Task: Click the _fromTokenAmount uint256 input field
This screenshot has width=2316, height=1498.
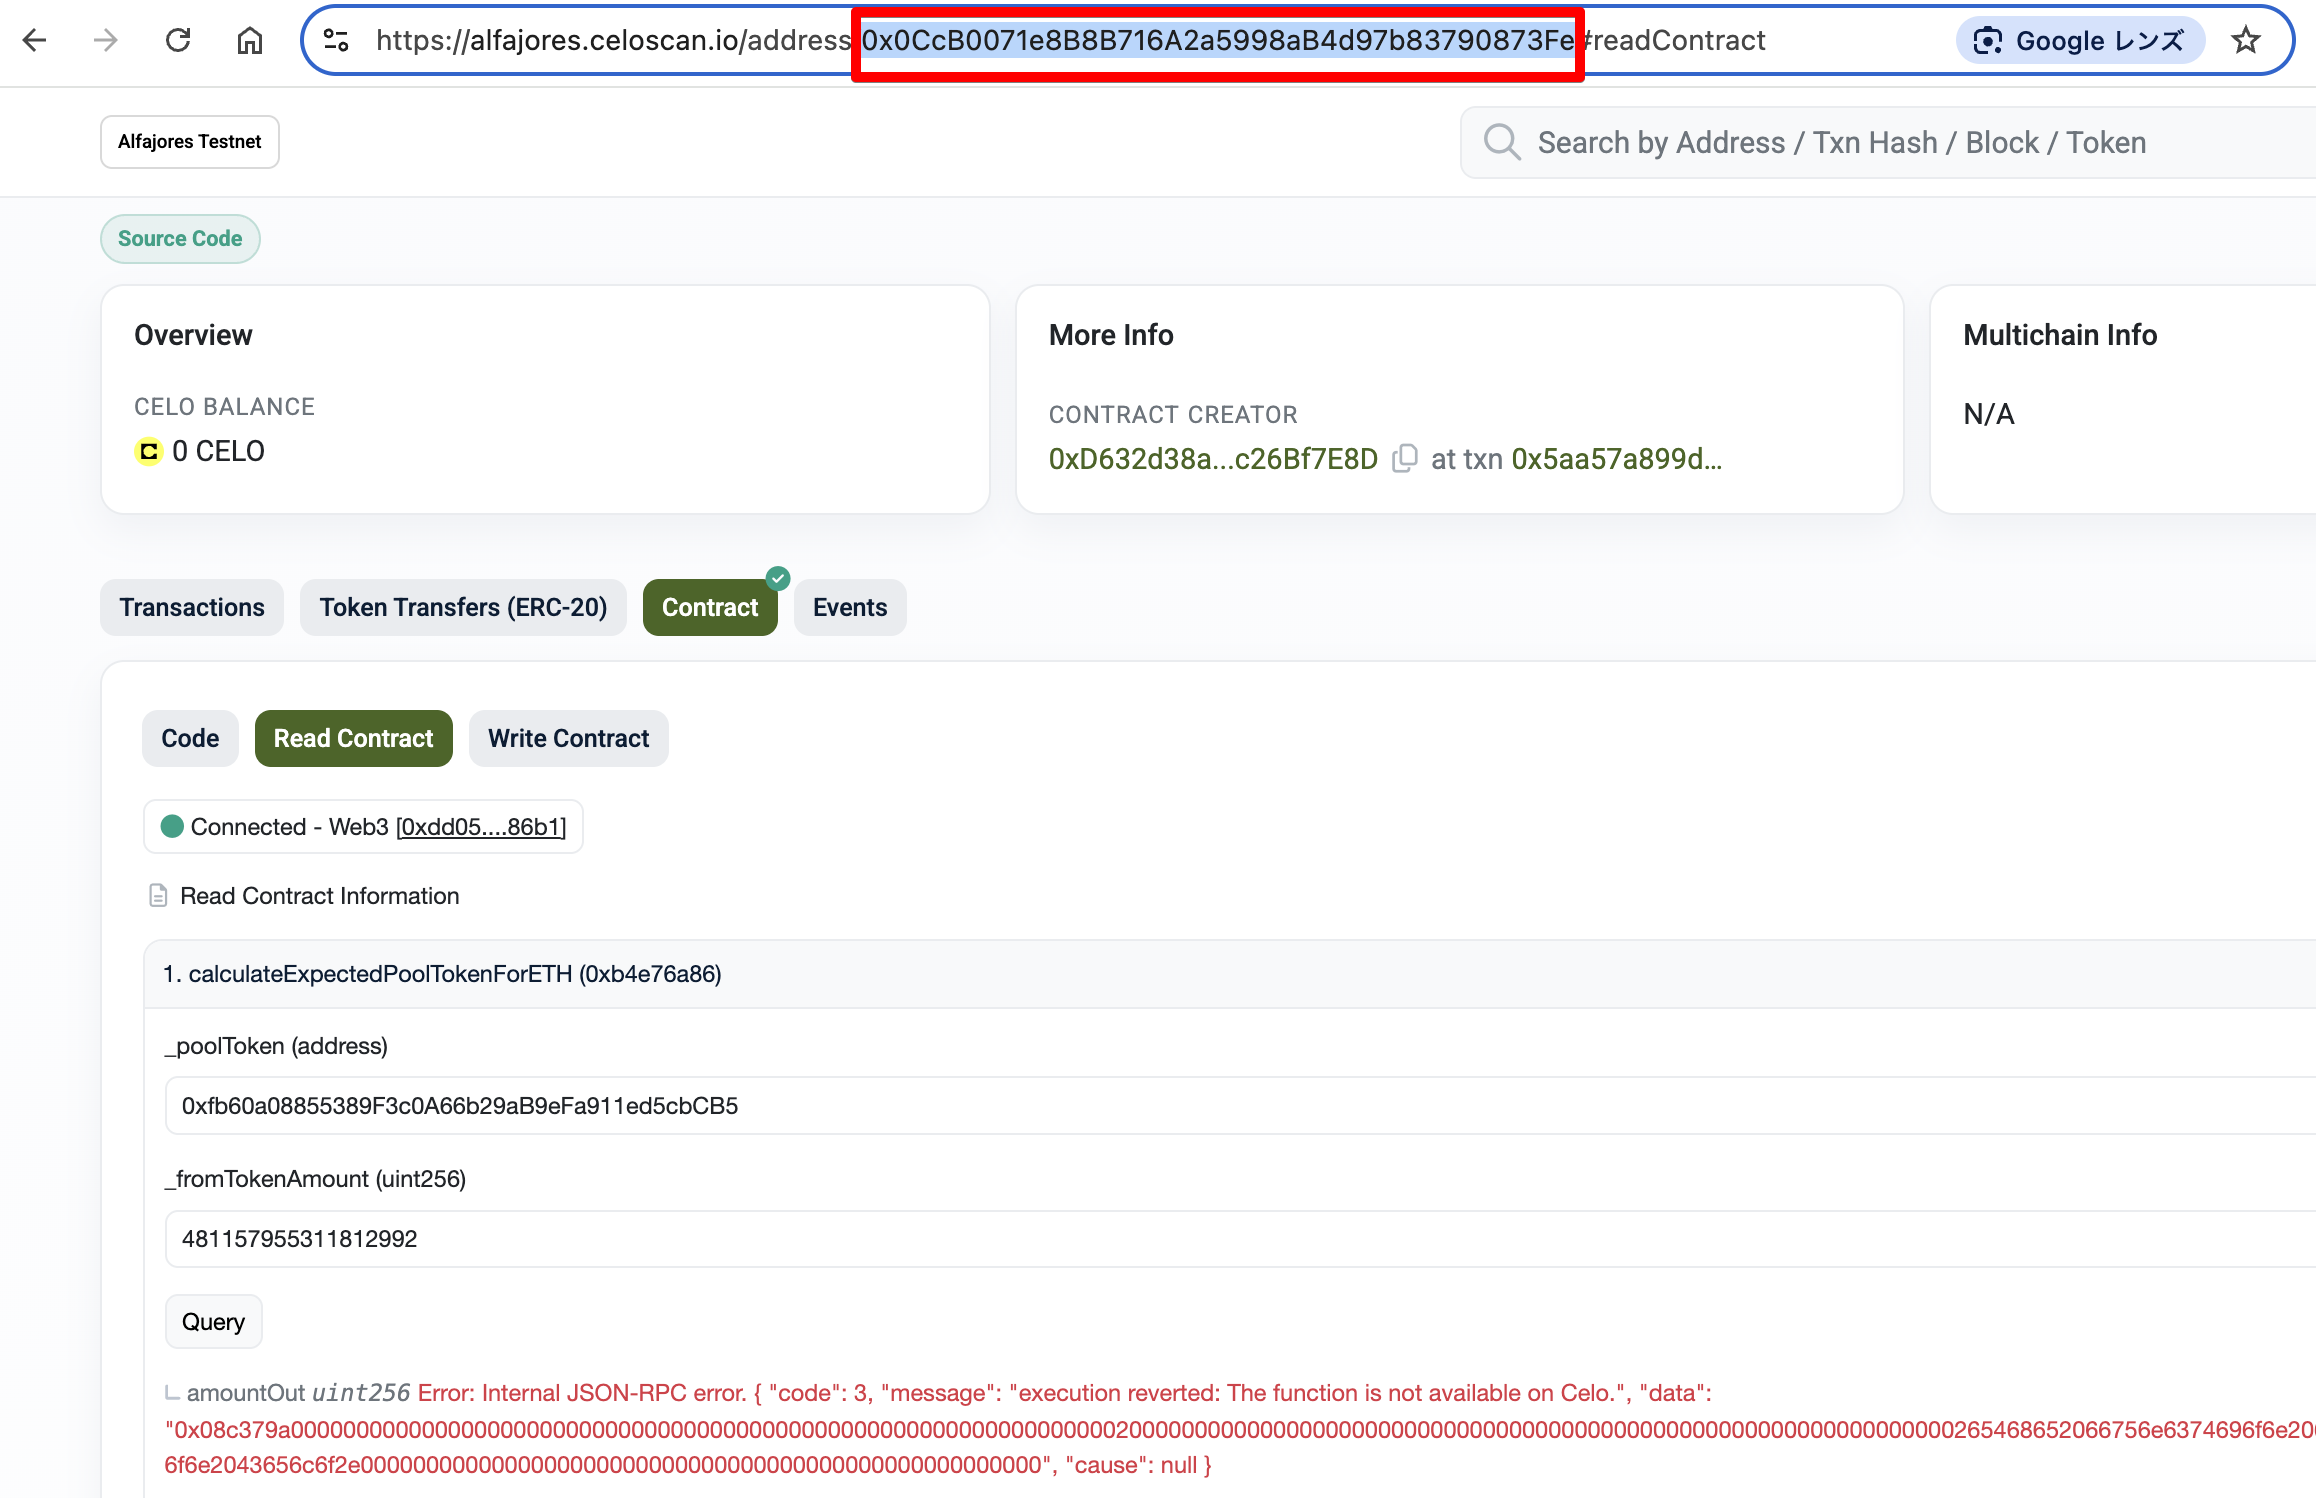Action: (x=1240, y=1239)
